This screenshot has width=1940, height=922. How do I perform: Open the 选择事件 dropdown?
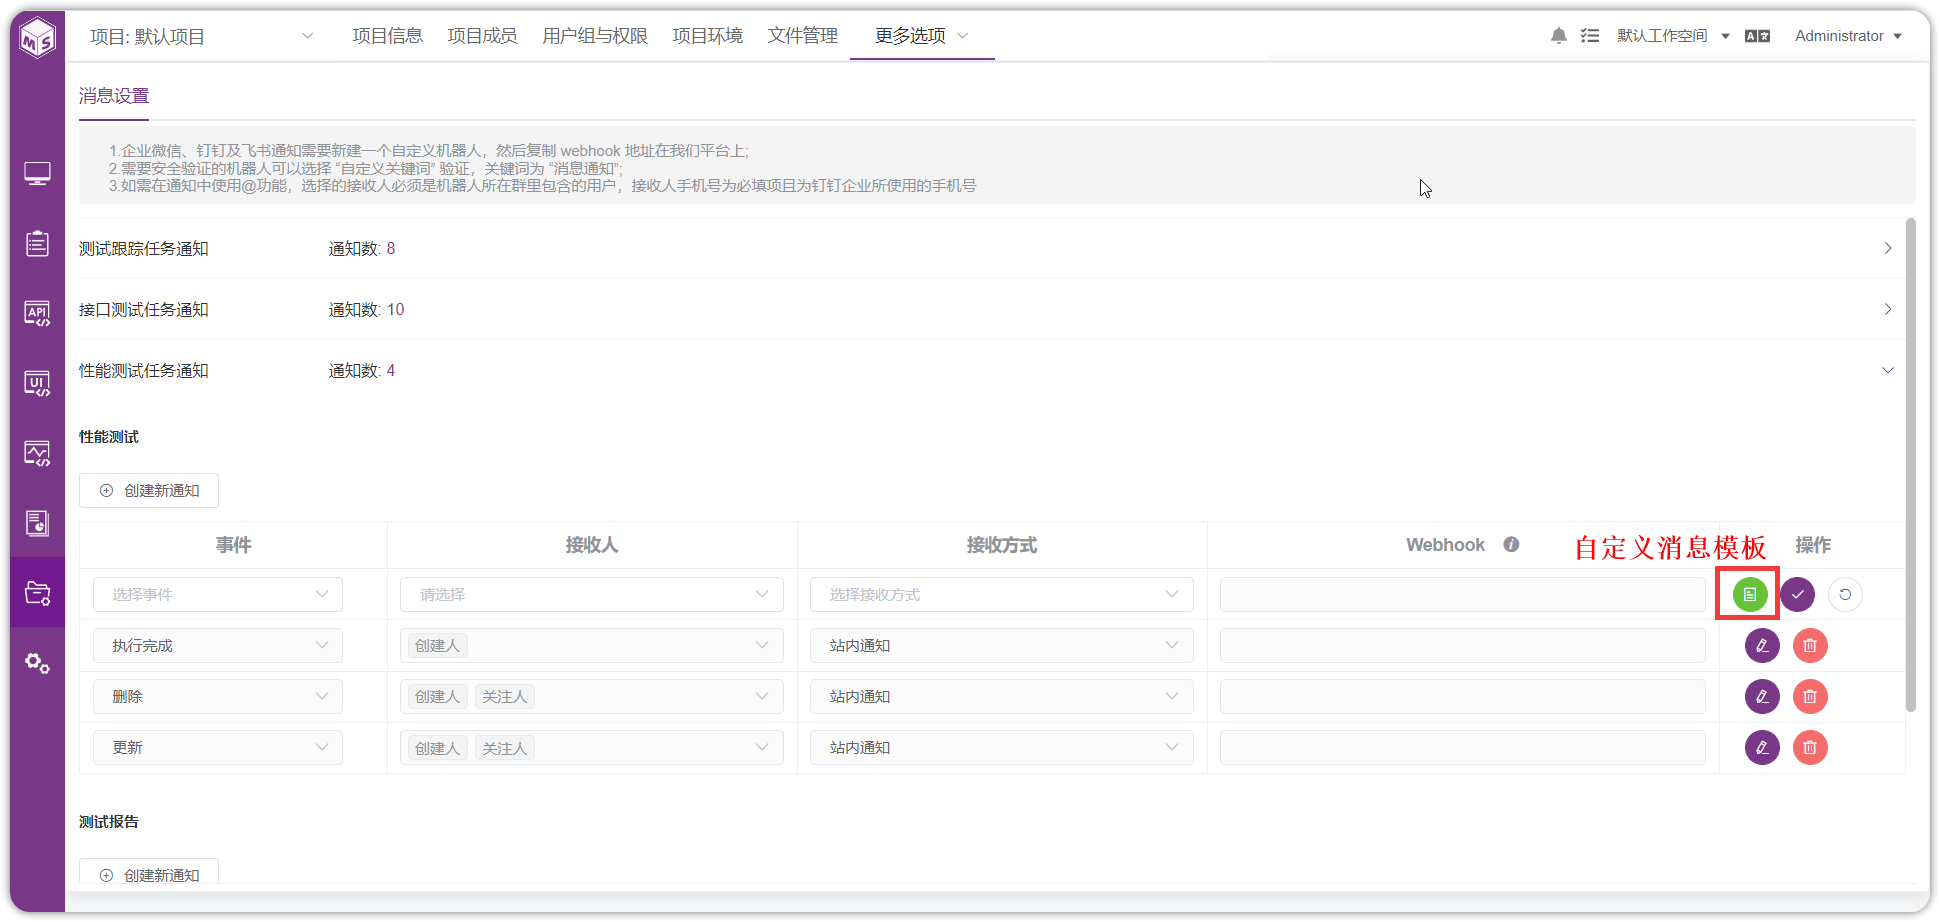pyautogui.click(x=218, y=594)
